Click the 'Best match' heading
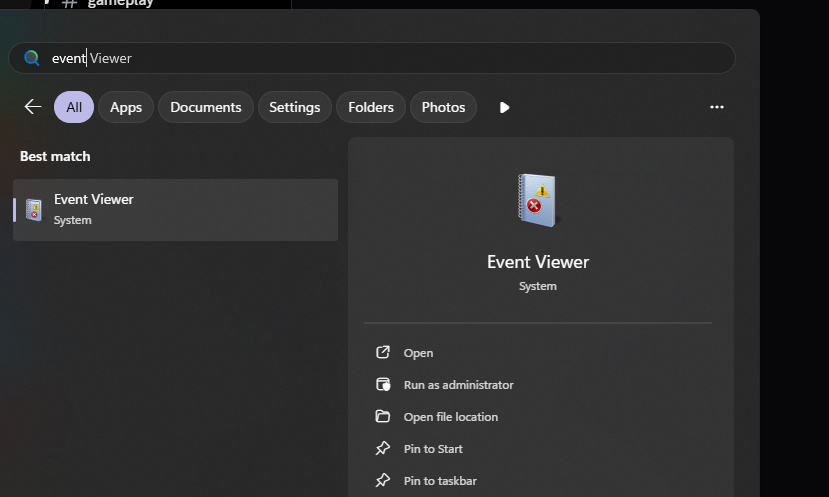Screen dimensions: 829x497 tap(55, 157)
